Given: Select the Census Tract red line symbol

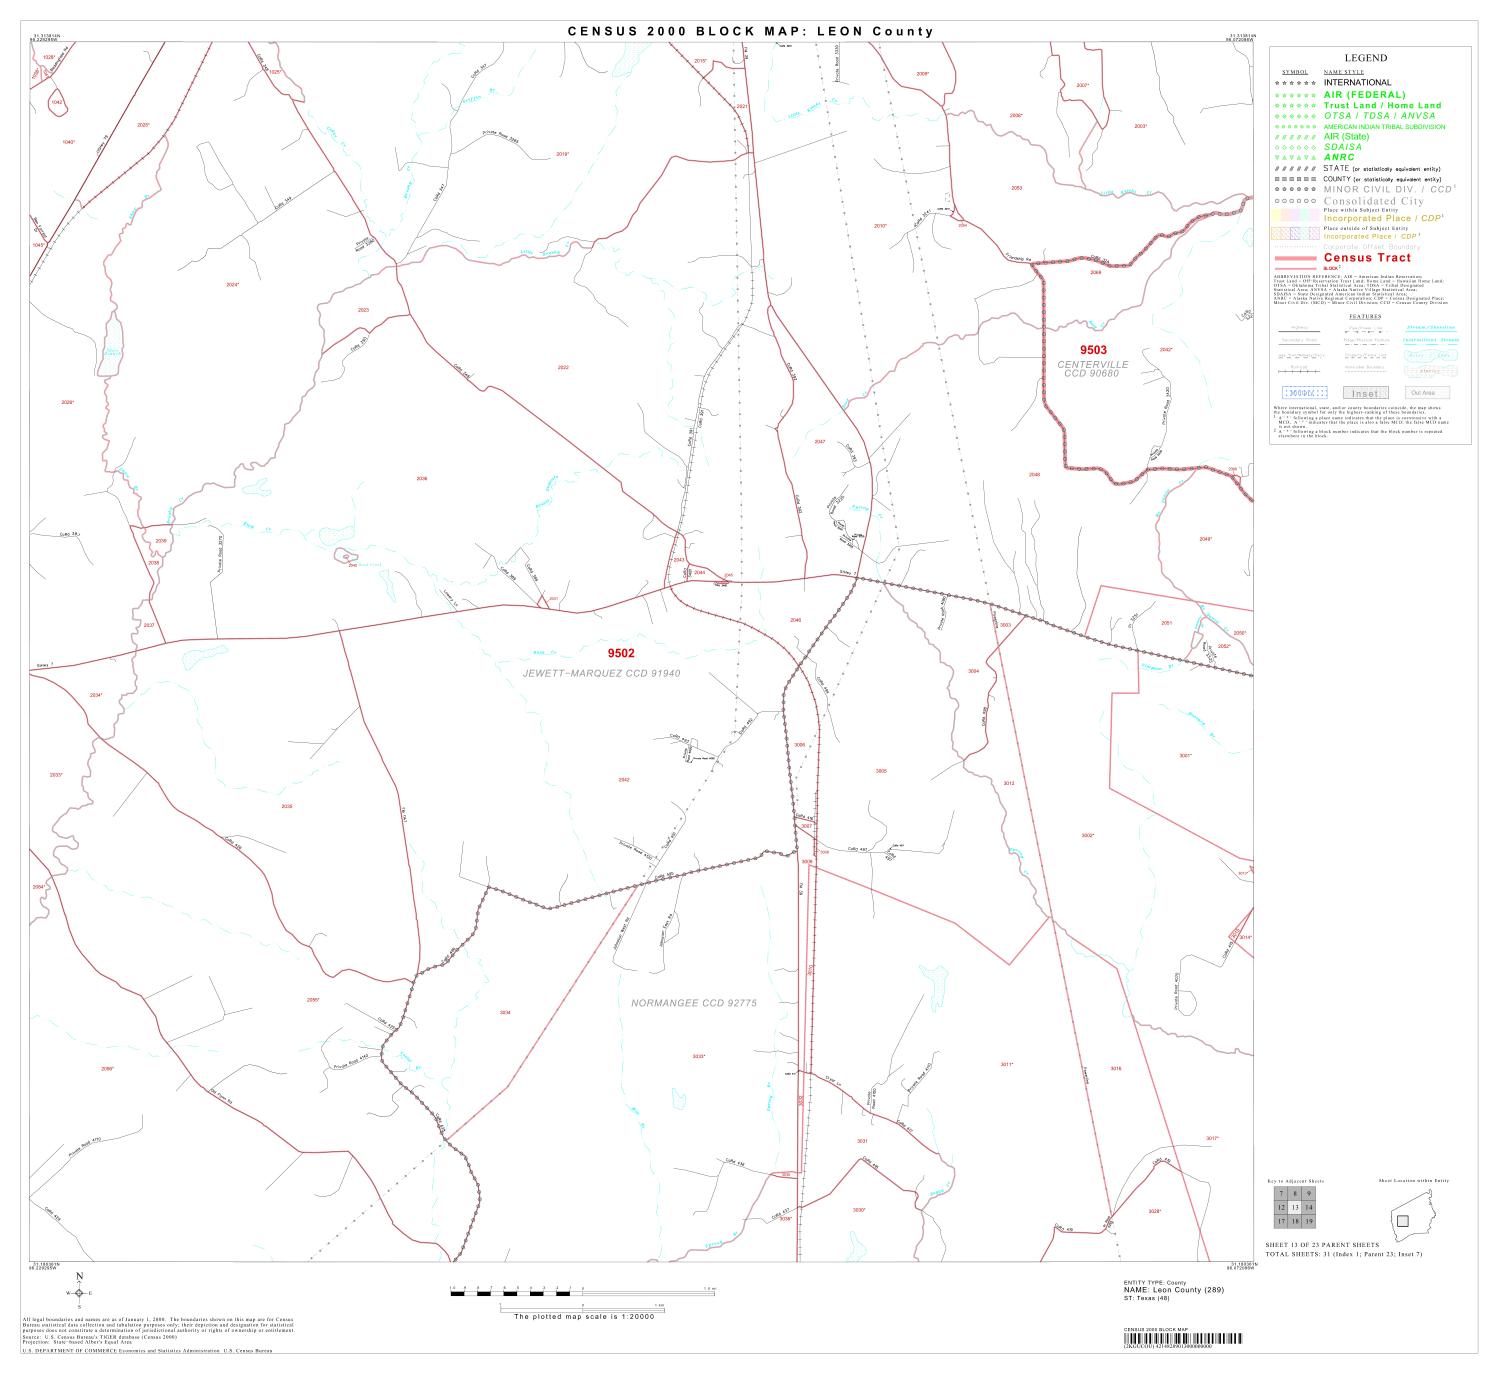Looking at the screenshot, I should (x=1295, y=258).
